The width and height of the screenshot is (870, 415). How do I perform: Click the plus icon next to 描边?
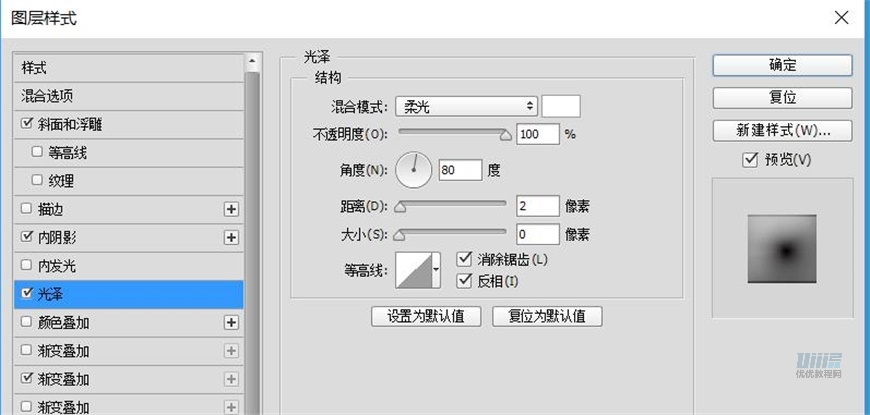click(231, 210)
